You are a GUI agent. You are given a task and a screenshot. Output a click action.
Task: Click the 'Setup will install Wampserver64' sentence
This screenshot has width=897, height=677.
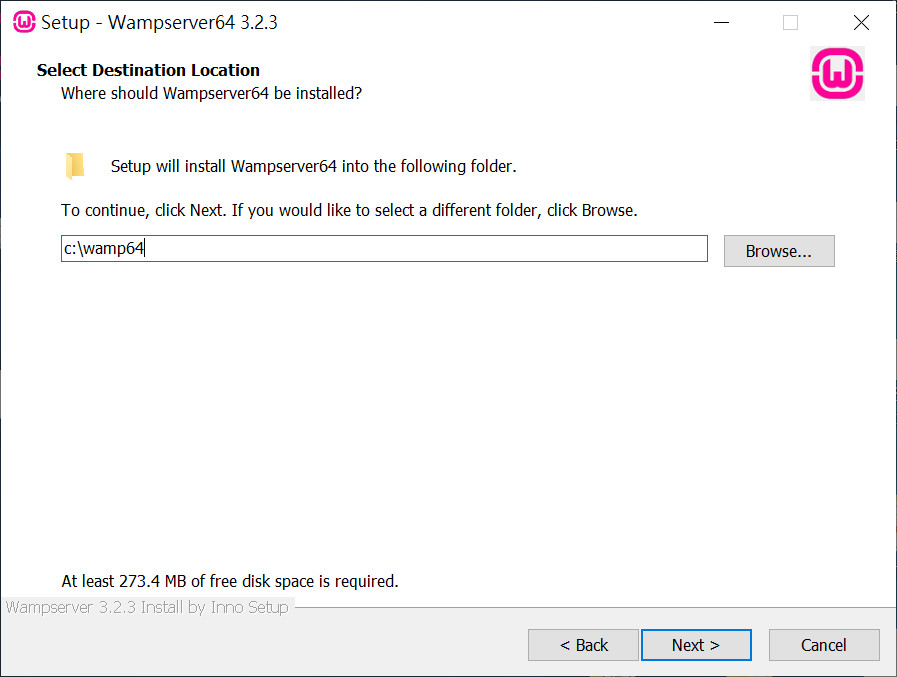313,166
